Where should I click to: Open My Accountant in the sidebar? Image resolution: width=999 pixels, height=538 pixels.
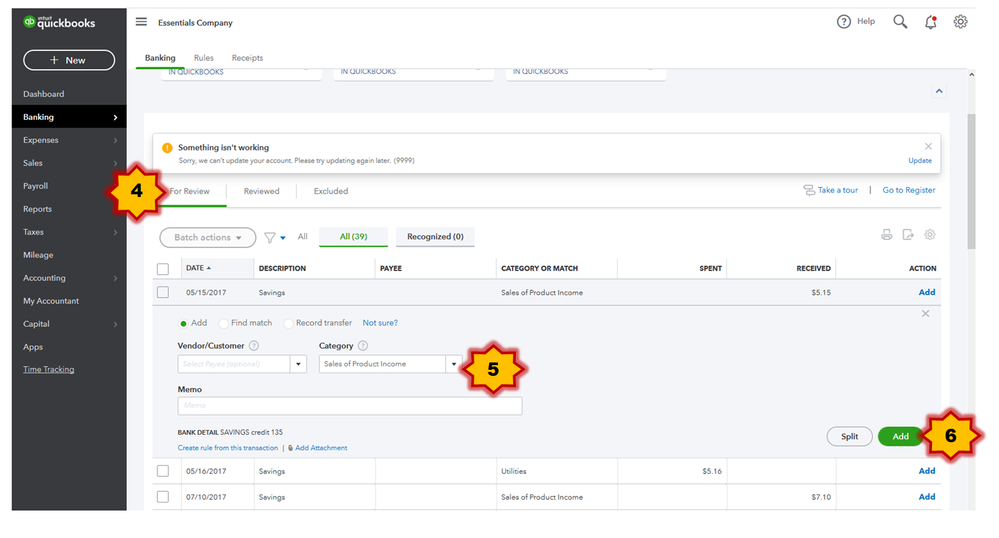(51, 301)
